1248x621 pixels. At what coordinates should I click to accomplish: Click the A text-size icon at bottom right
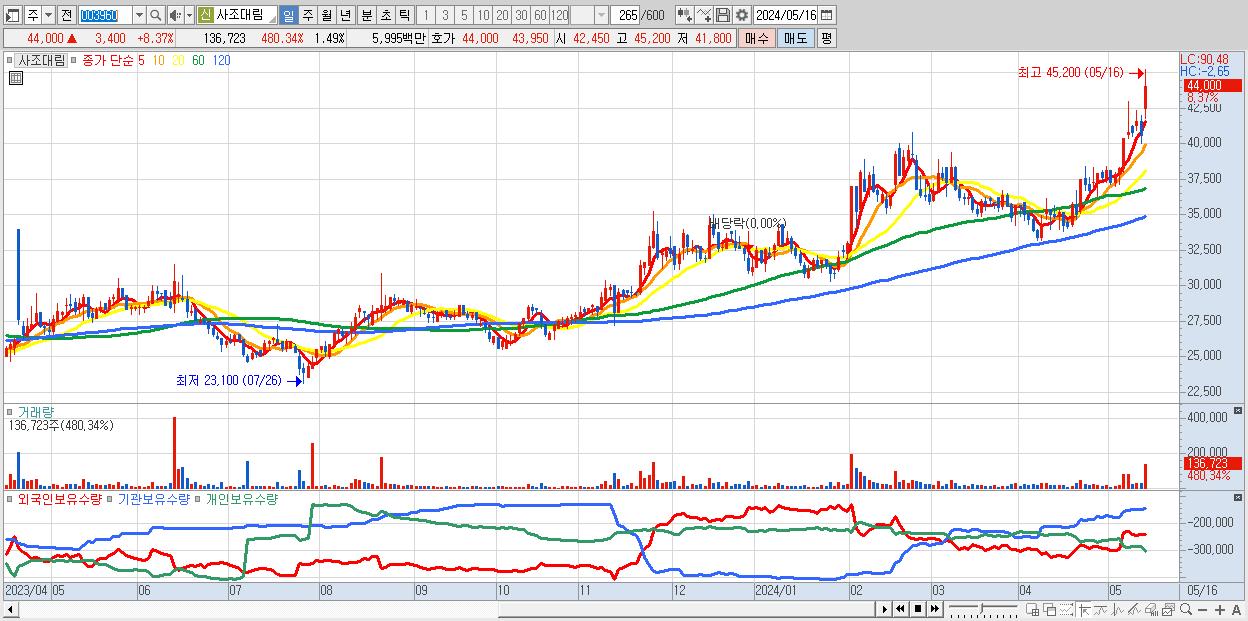click(x=1237, y=610)
